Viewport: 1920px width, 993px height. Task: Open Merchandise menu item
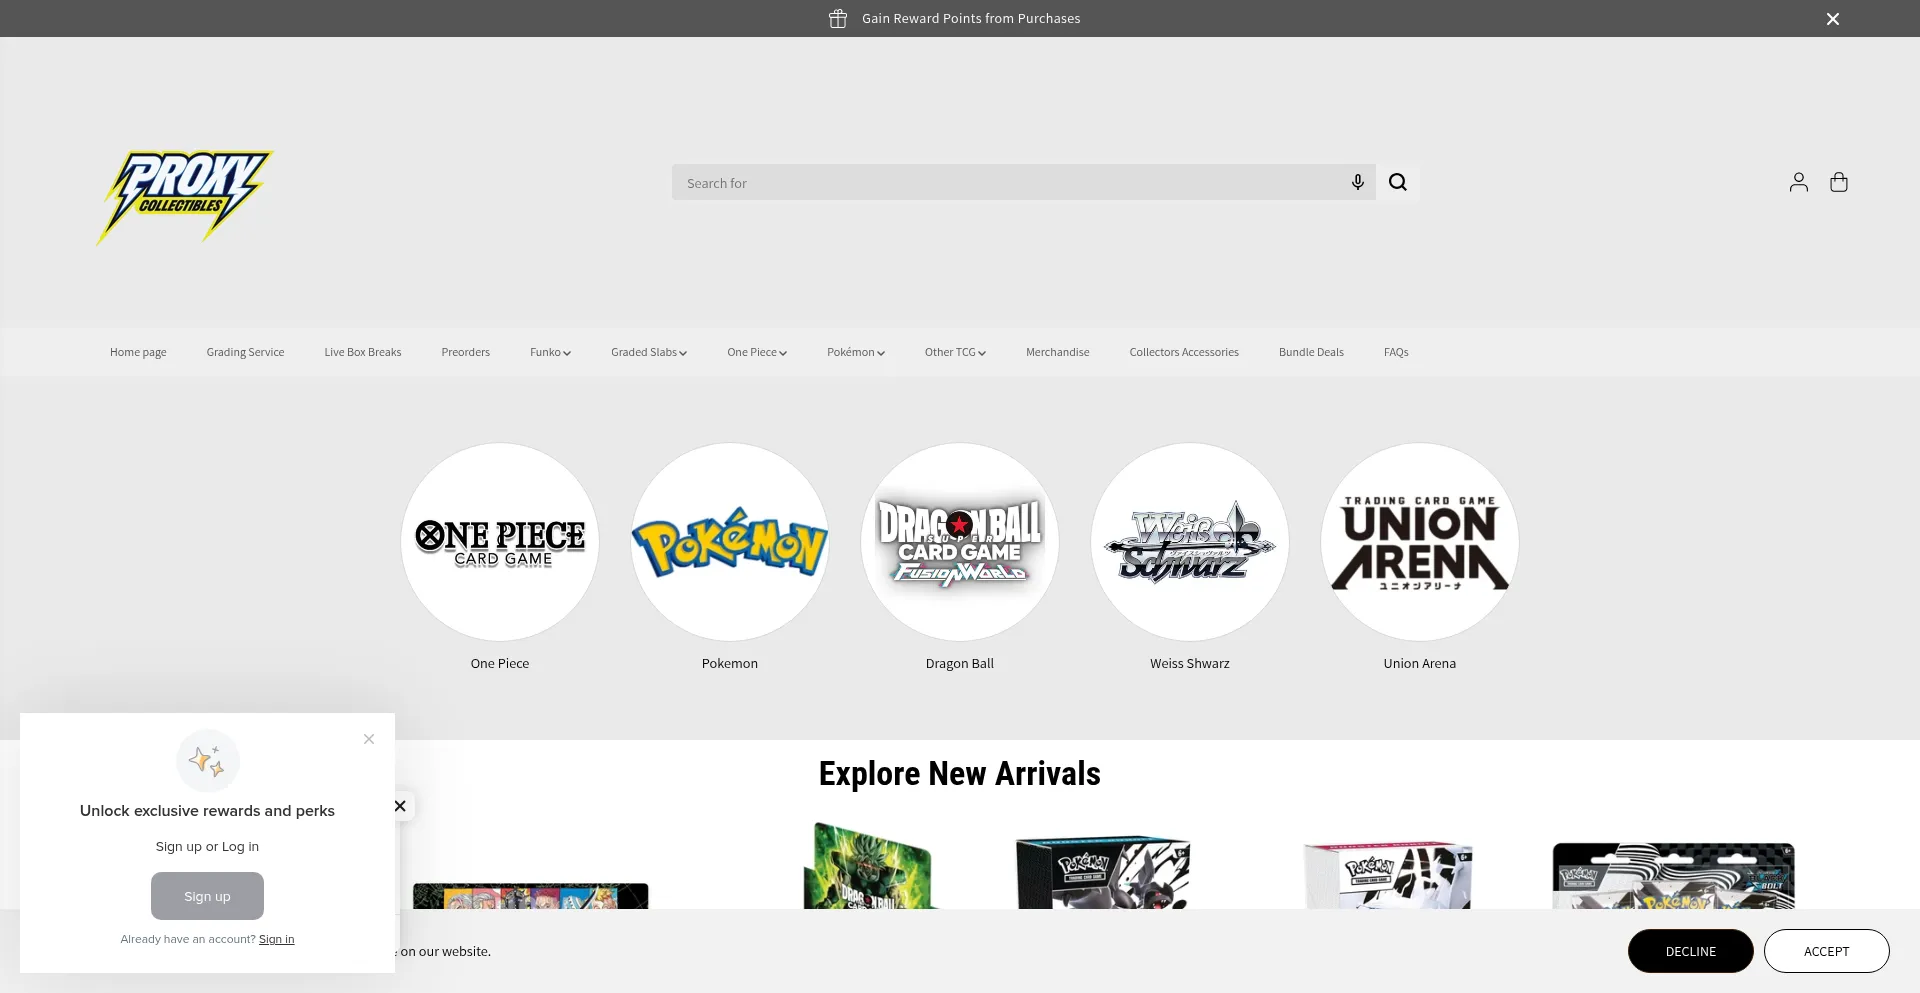click(x=1058, y=352)
